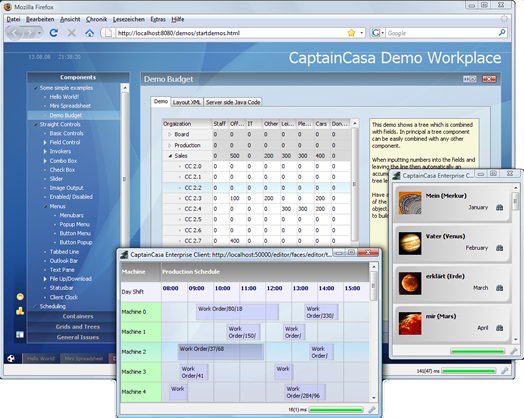Open the URL history dropdown arrow
The width and height of the screenshot is (524, 418).
tap(362, 33)
